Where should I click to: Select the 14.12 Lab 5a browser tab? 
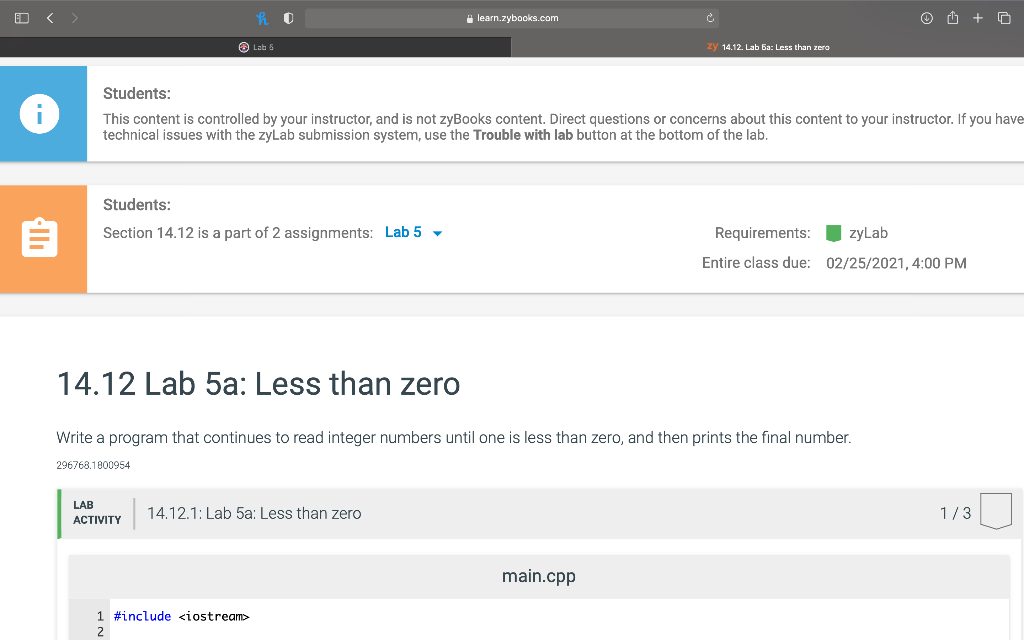click(770, 46)
